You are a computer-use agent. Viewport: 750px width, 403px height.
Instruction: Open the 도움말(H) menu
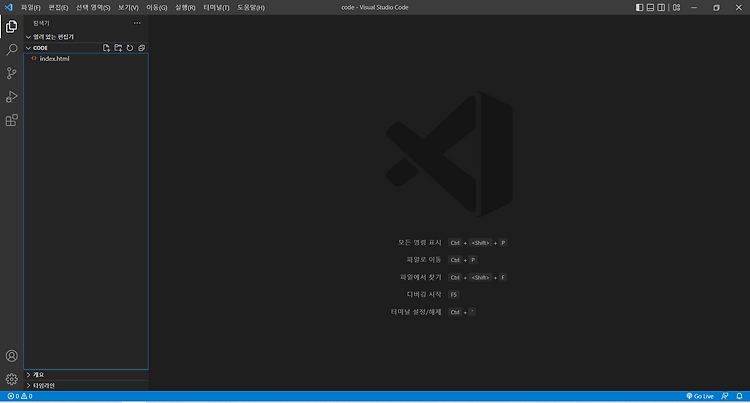[x=251, y=8]
